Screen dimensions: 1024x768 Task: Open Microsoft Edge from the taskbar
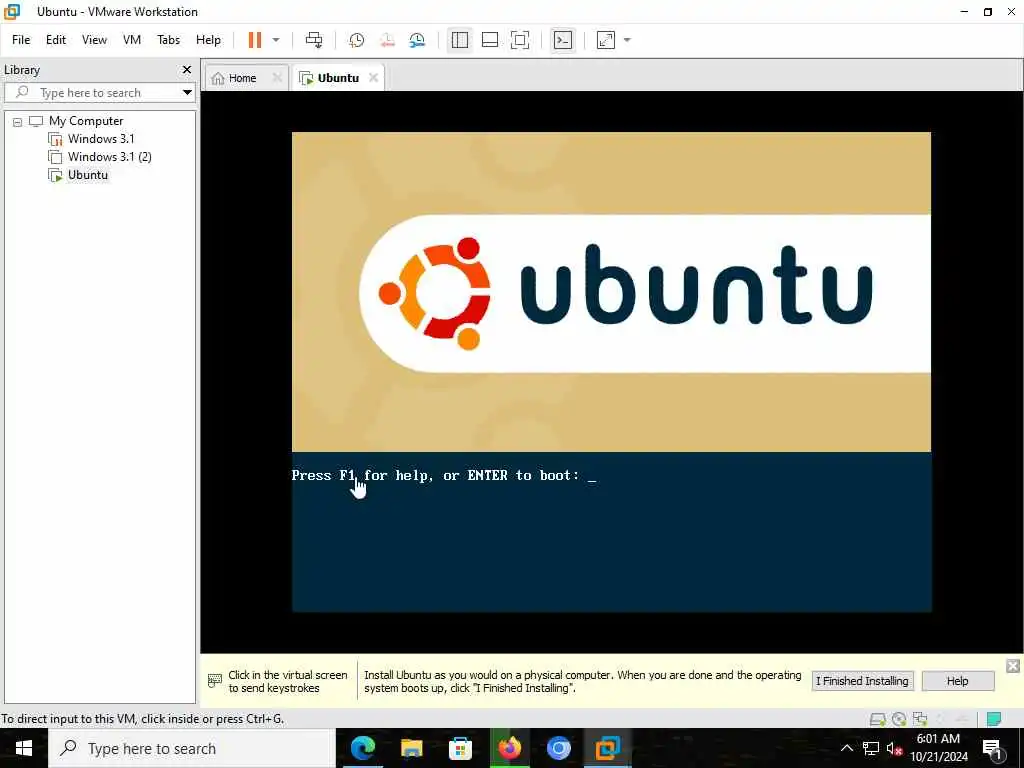click(362, 748)
